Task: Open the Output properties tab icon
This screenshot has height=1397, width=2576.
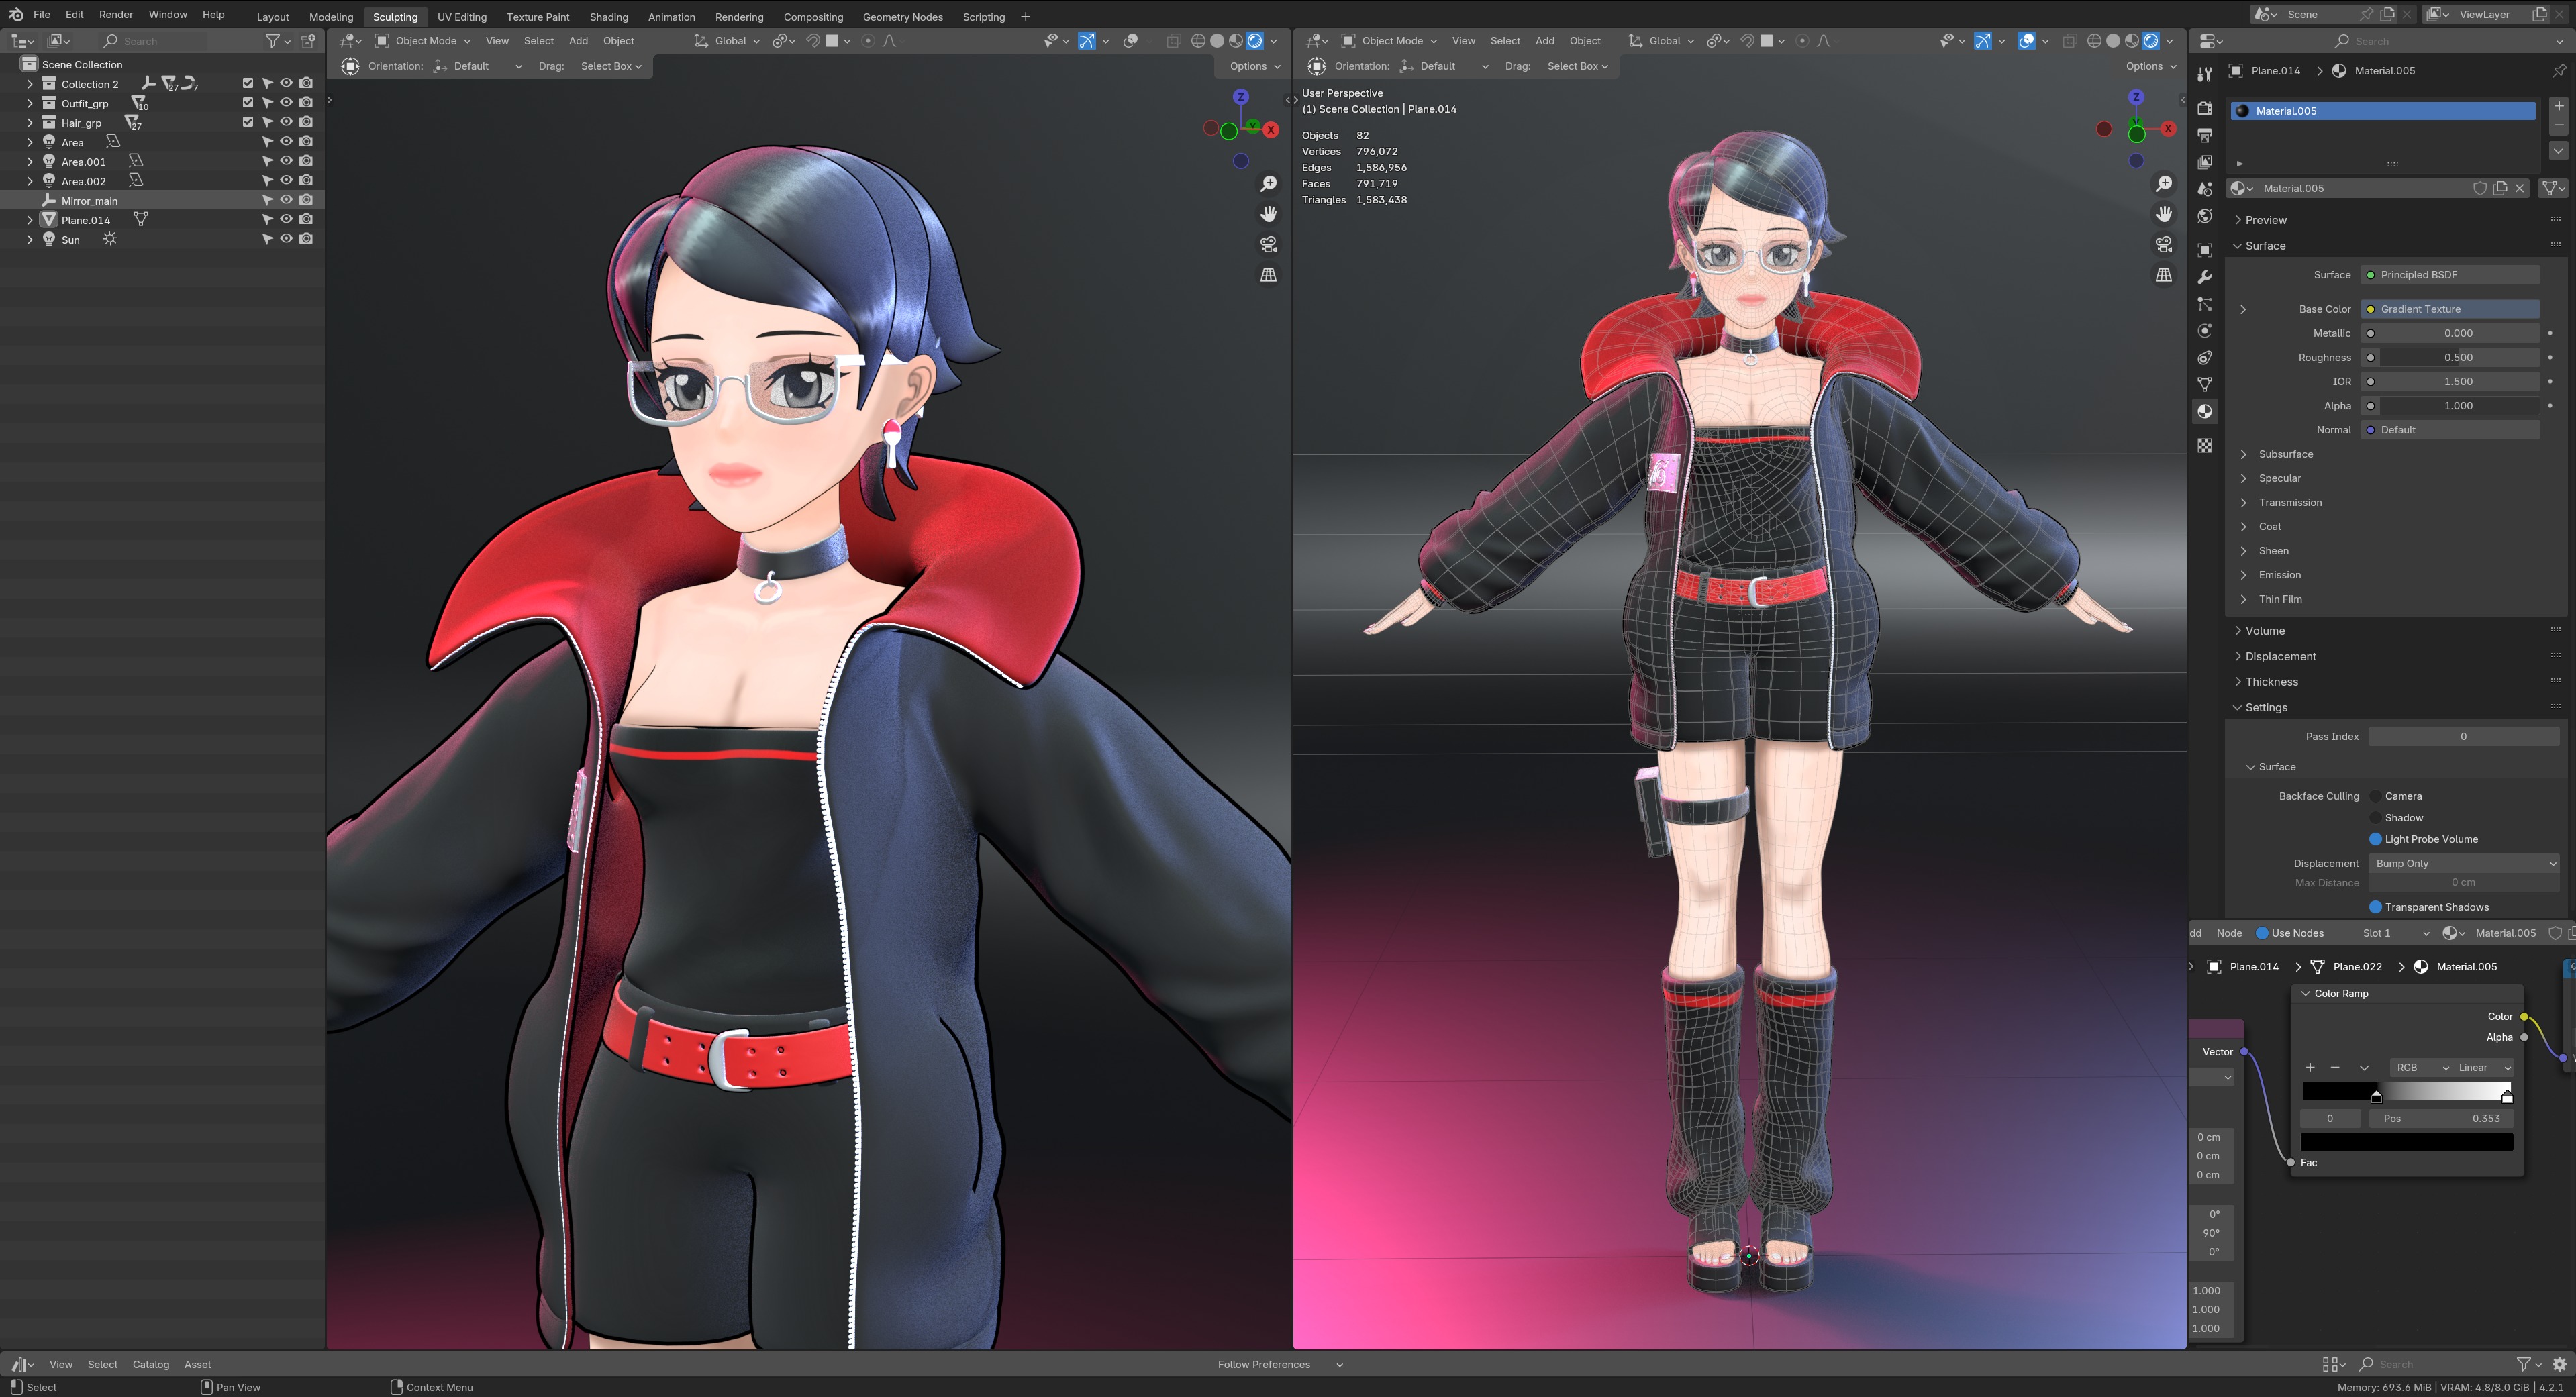Action: coord(2204,135)
